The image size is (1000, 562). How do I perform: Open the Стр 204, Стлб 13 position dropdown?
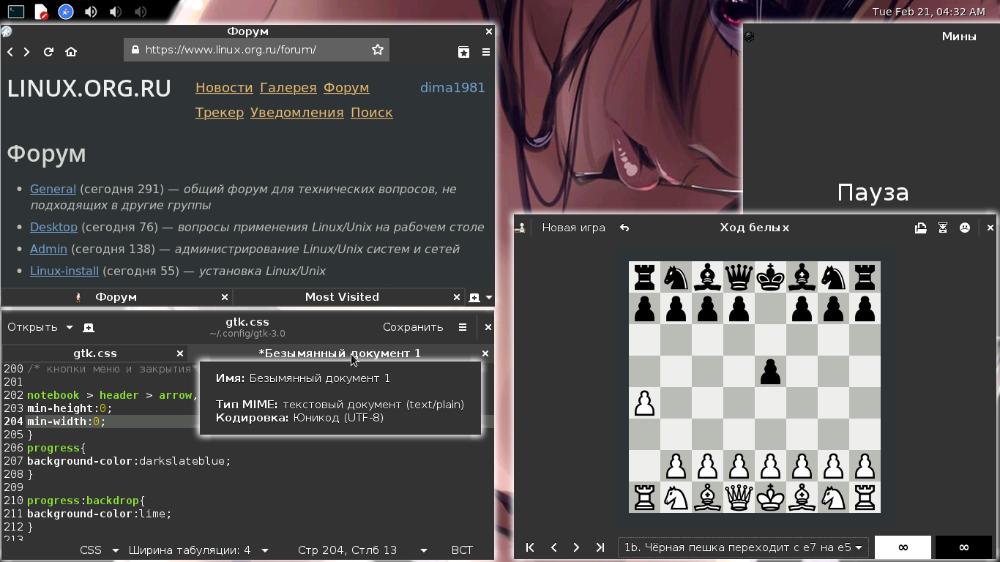click(362, 550)
